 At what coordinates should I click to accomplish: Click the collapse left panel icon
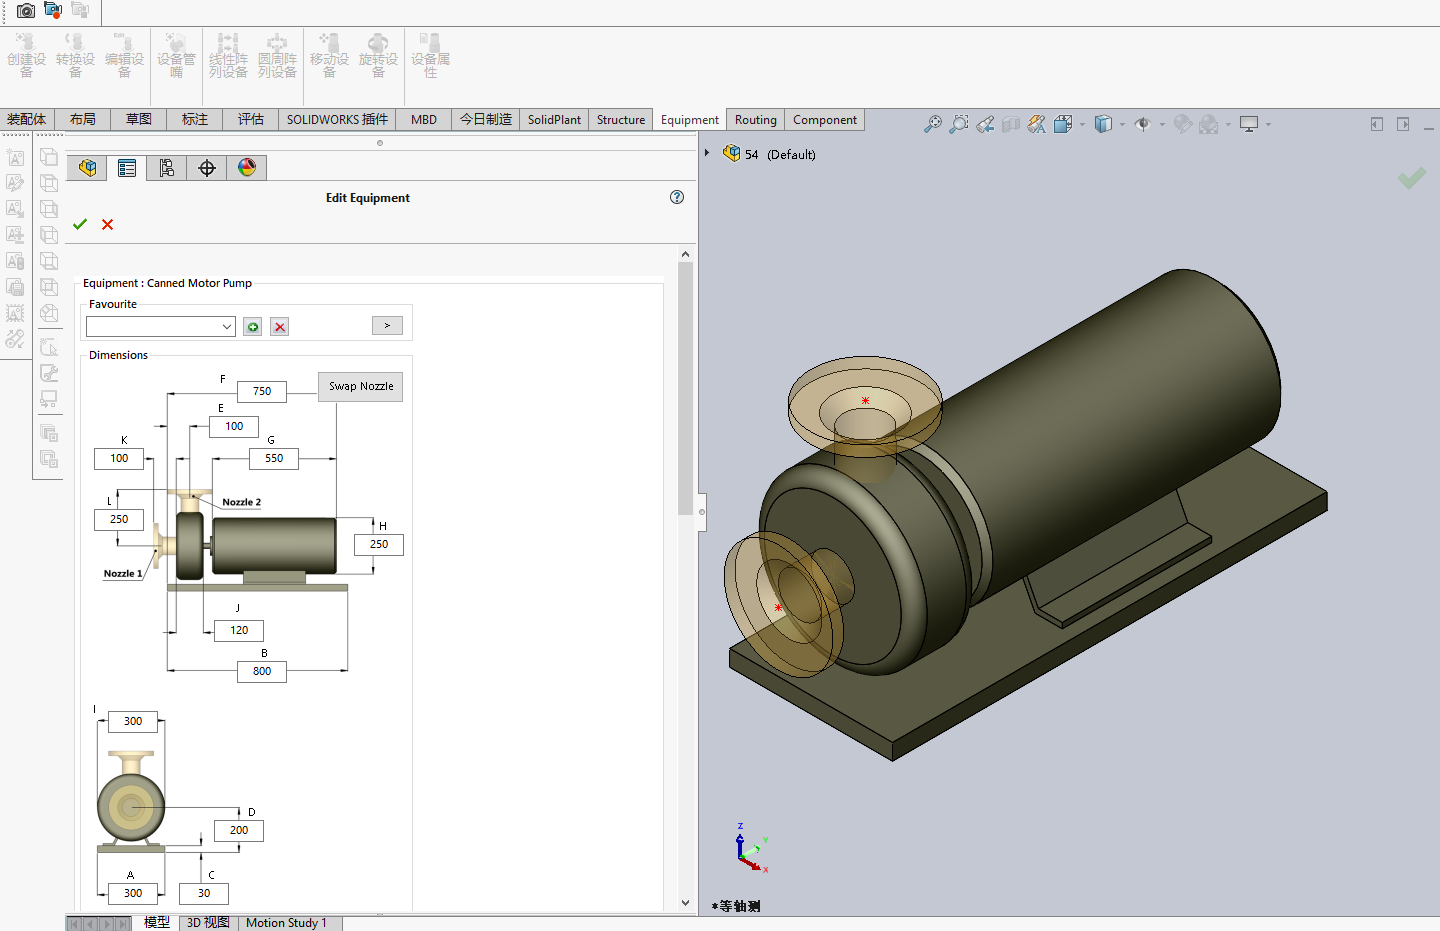click(1377, 124)
